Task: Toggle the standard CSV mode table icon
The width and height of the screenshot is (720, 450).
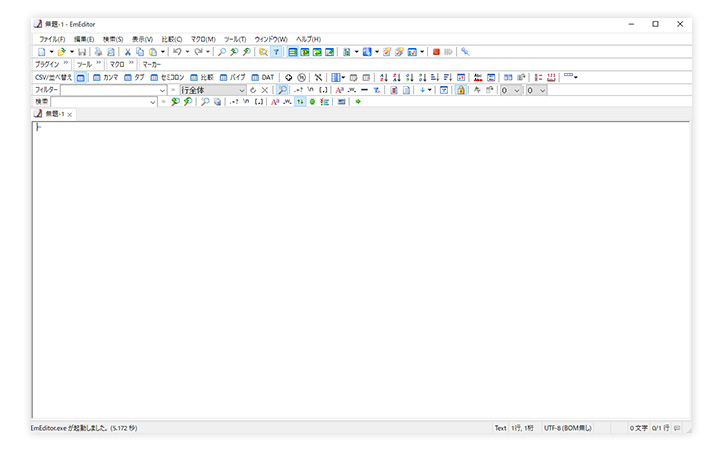Action: click(x=82, y=77)
